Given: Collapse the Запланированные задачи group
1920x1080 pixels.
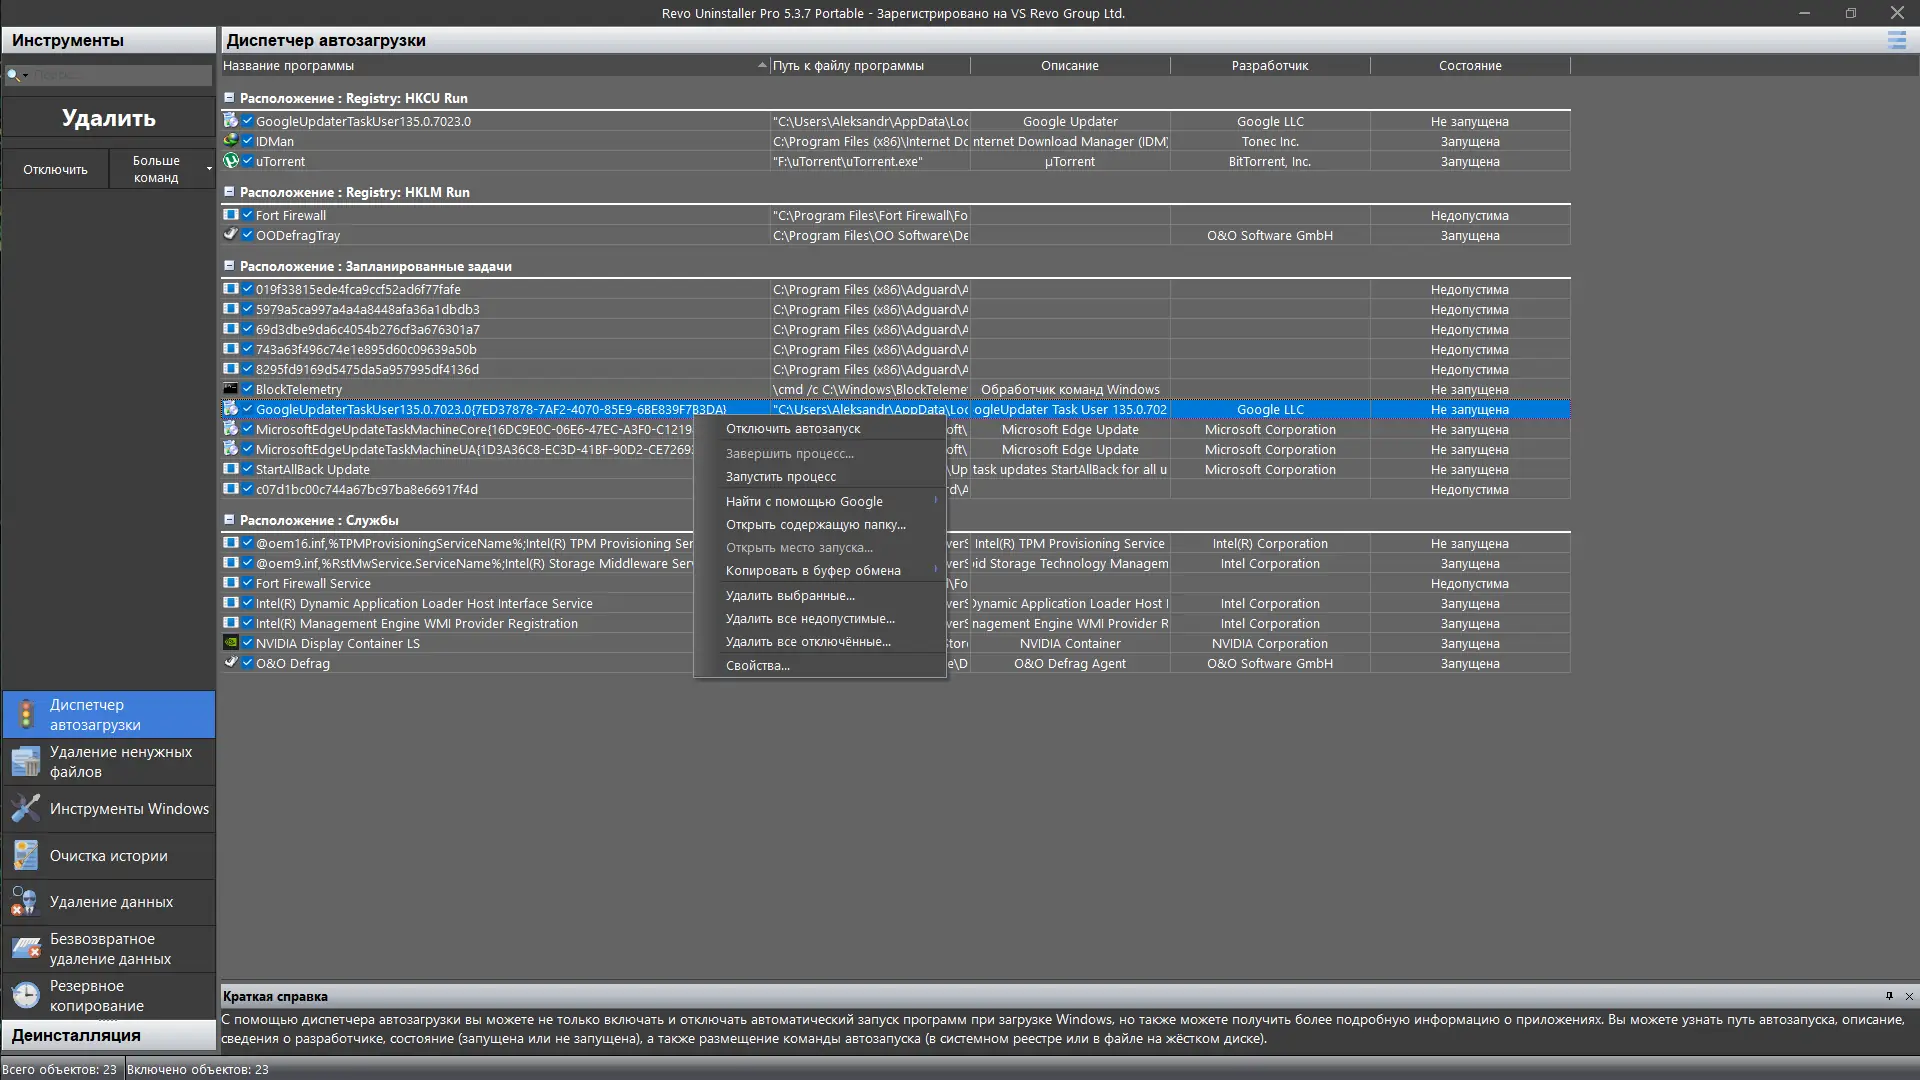Looking at the screenshot, I should [x=229, y=266].
